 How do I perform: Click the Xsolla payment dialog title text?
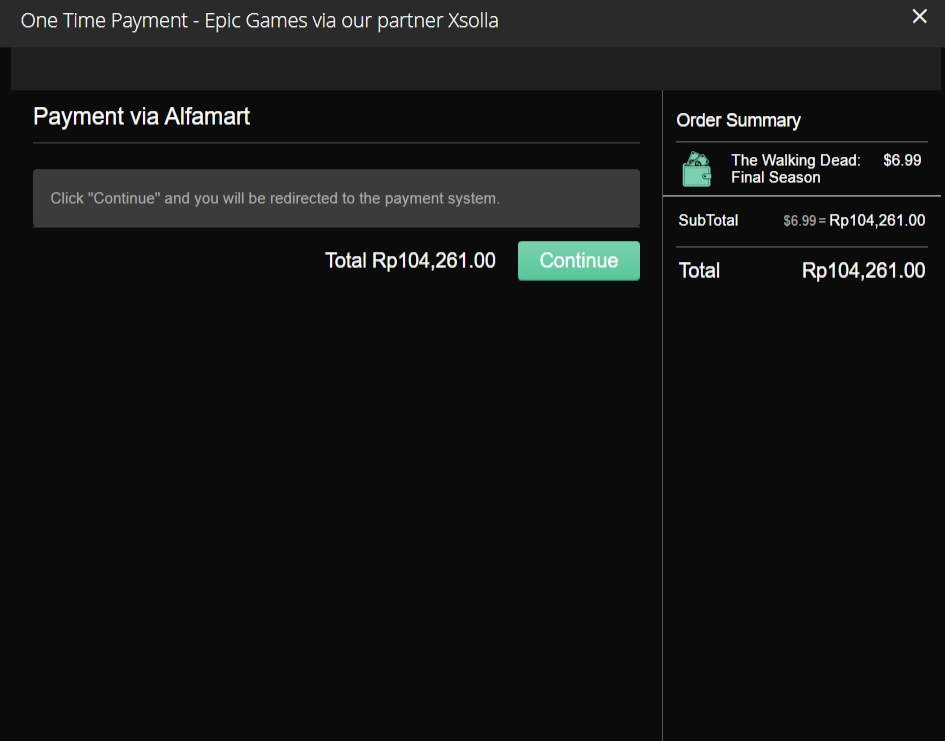click(259, 20)
